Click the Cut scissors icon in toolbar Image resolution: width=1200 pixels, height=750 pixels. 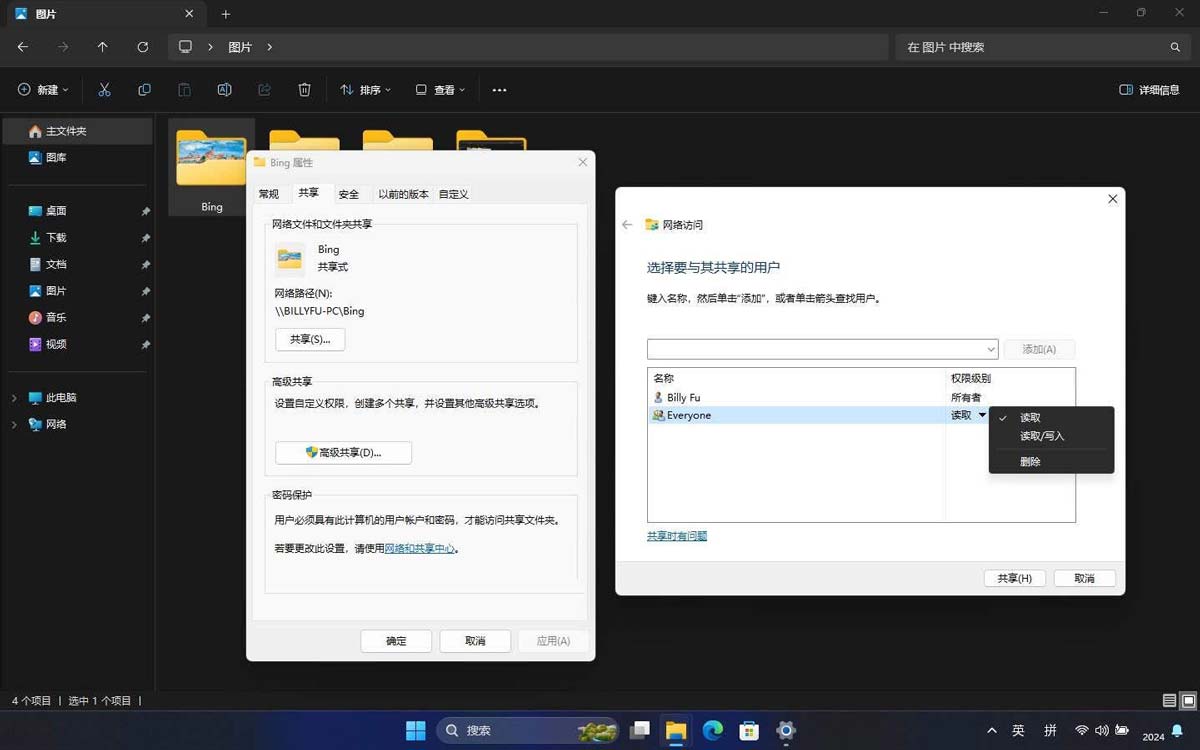pos(104,90)
